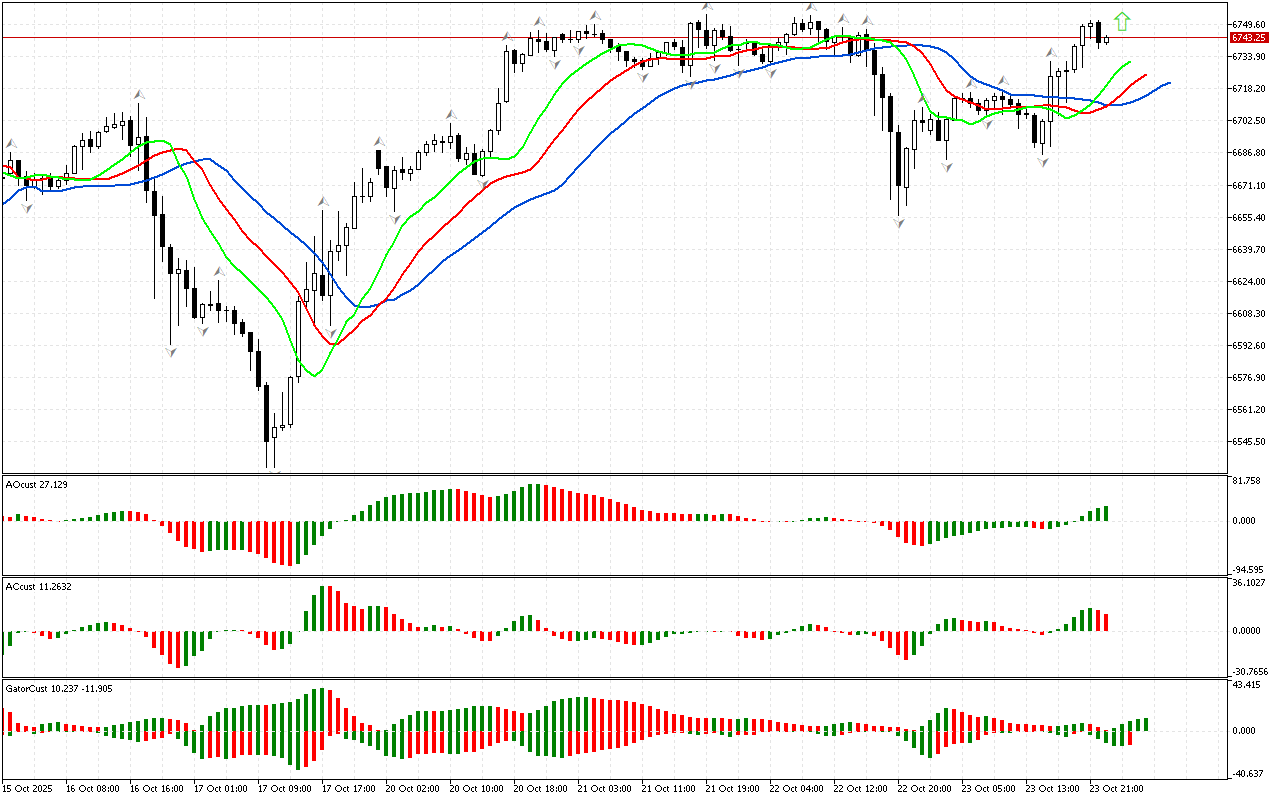The width and height of the screenshot is (1280, 800).
Task: Click the red current price label 6743.25
Action: click(1249, 37)
